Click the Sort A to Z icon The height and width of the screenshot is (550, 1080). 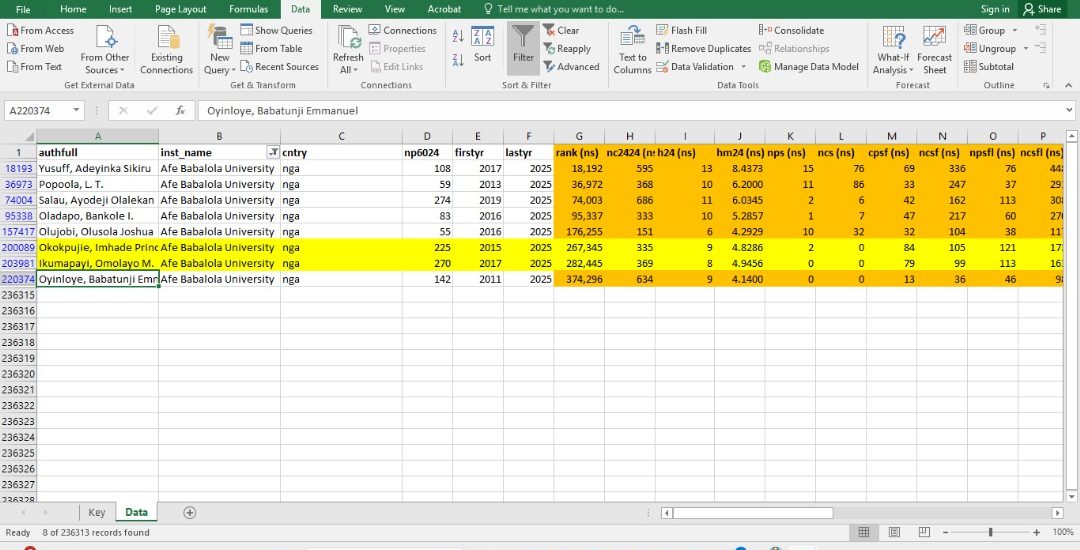457,36
